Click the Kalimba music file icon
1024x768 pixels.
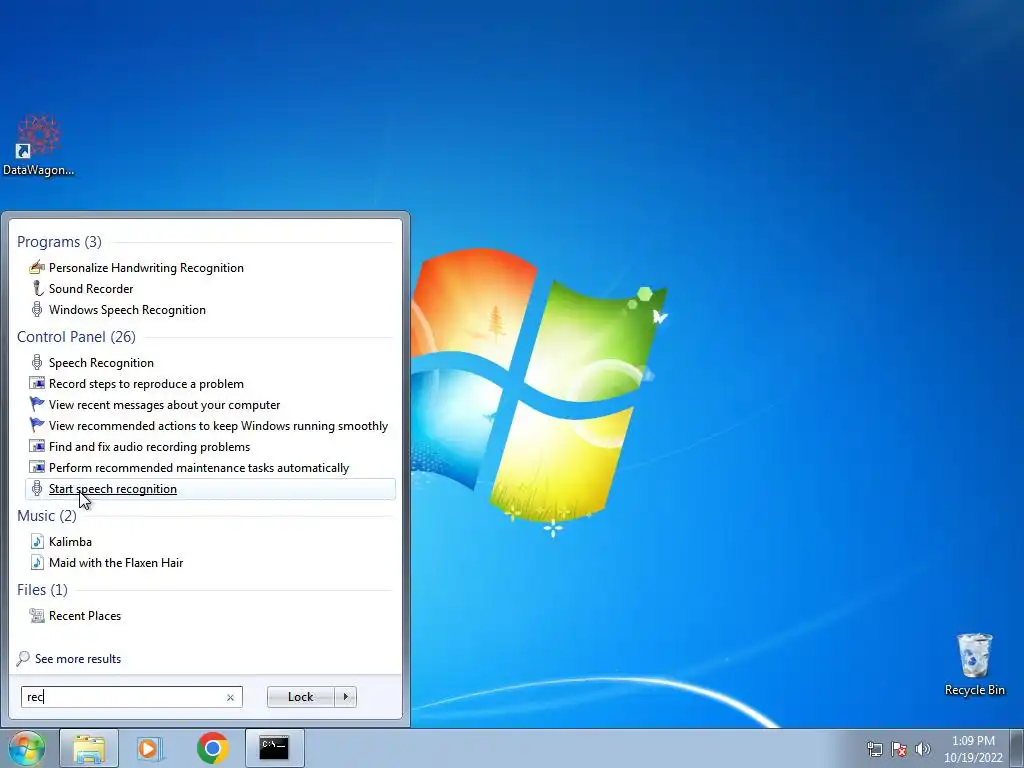(37, 541)
